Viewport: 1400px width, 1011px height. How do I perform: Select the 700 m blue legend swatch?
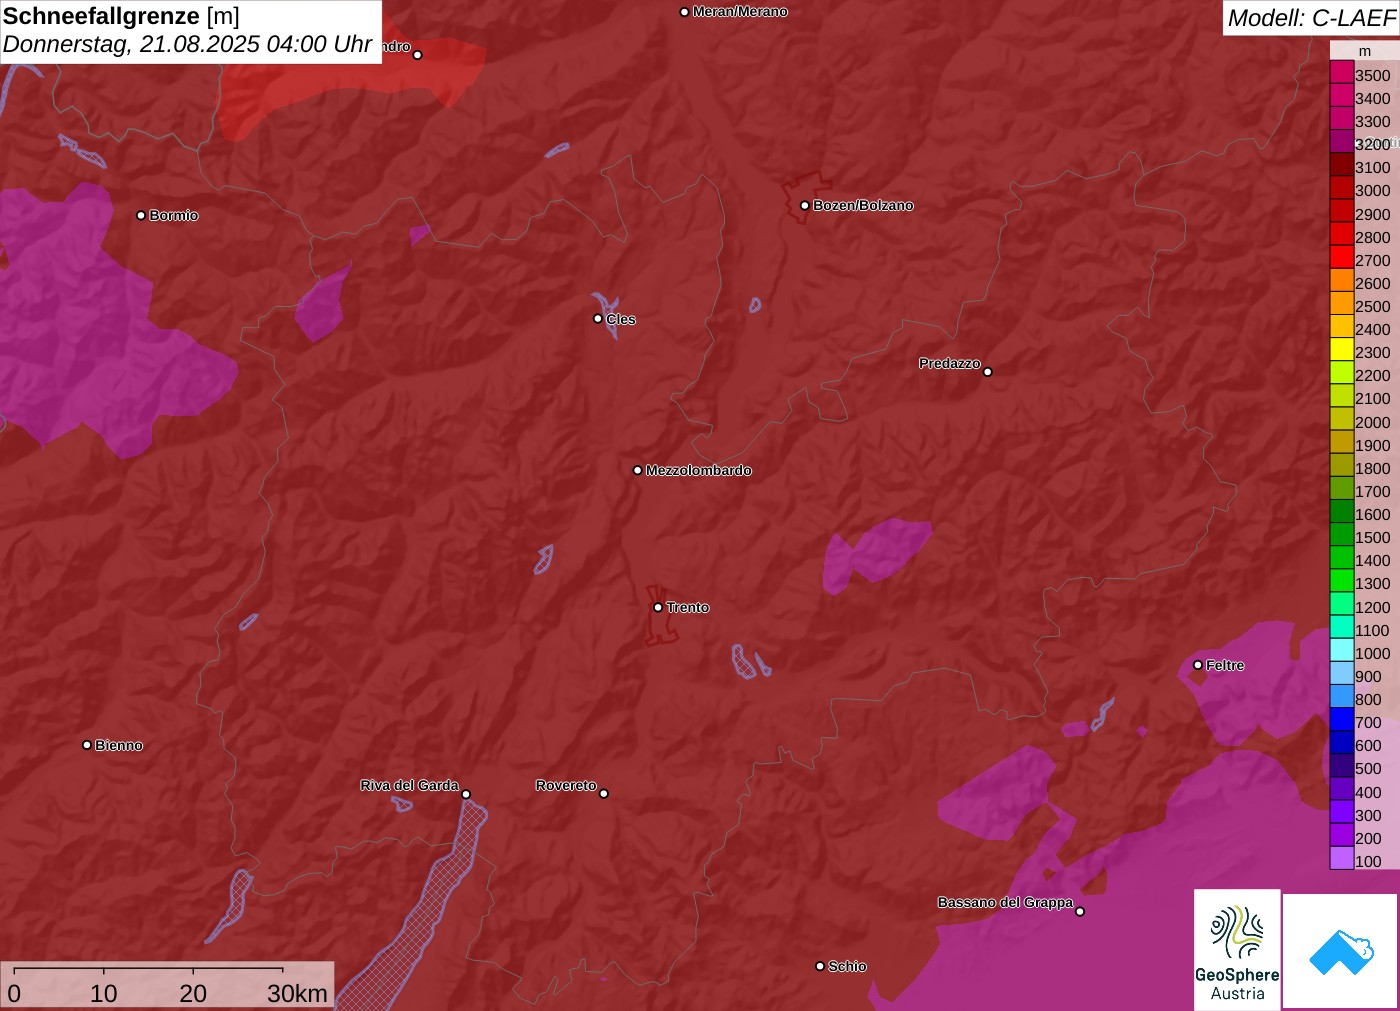click(1342, 719)
